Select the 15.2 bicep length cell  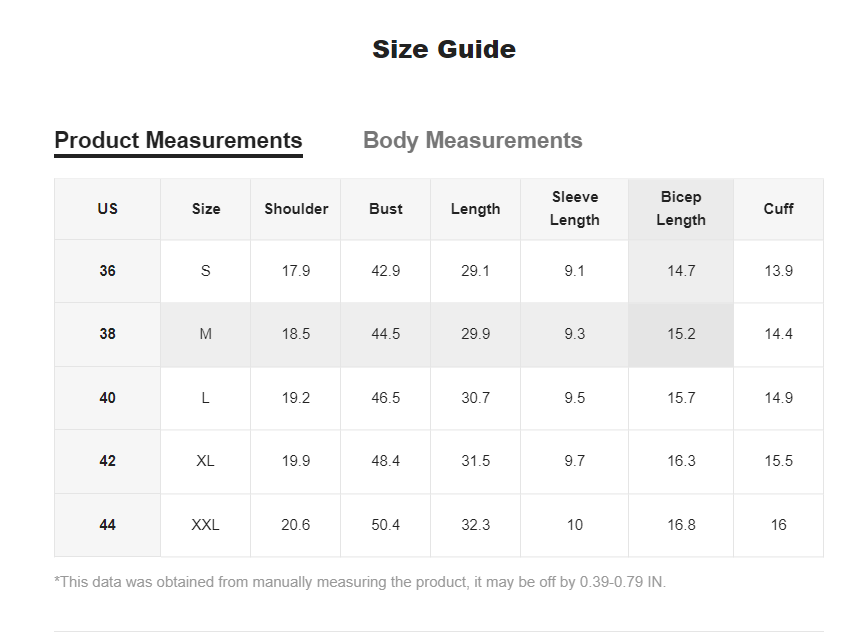coord(681,334)
